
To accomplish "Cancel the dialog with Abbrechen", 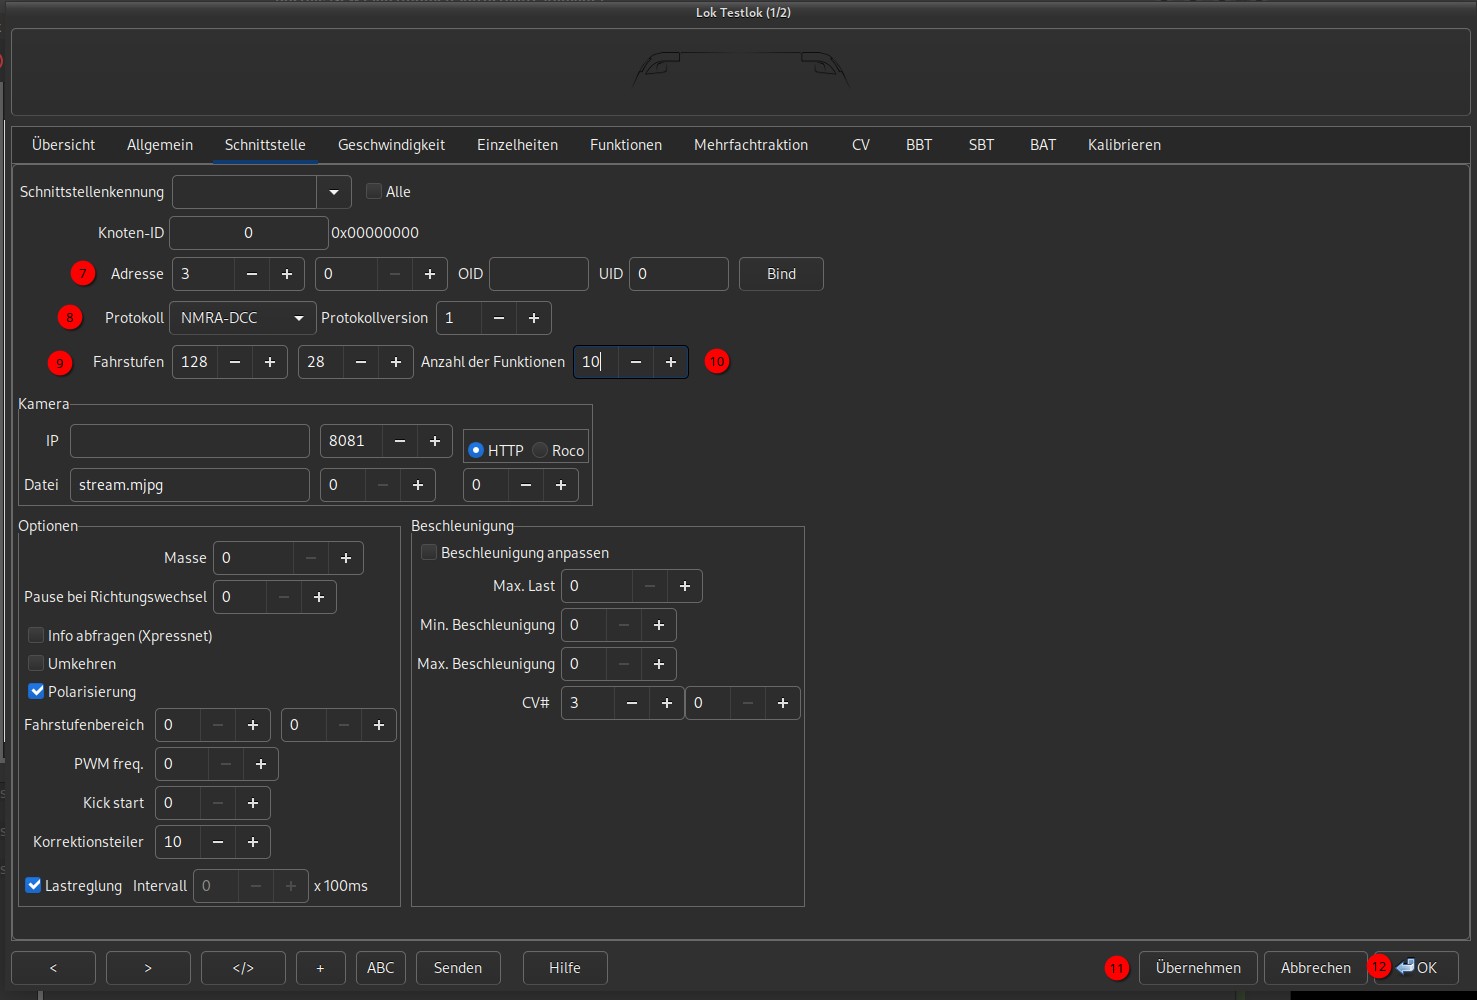I will point(1315,968).
